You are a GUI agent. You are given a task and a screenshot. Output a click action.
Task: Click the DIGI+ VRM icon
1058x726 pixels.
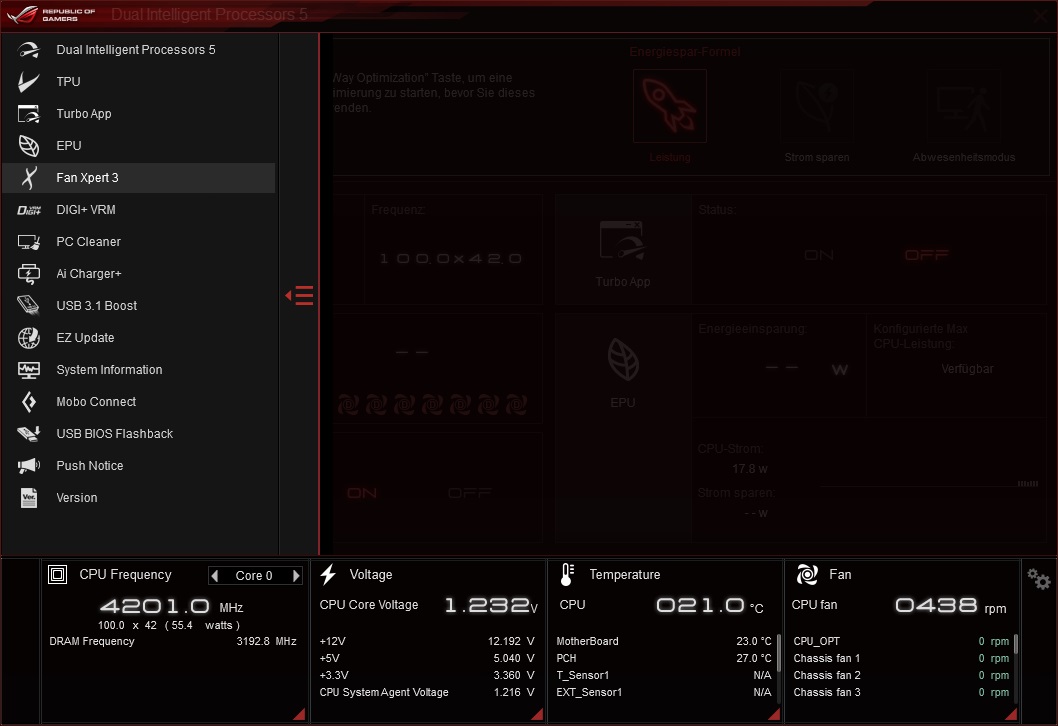(x=28, y=210)
